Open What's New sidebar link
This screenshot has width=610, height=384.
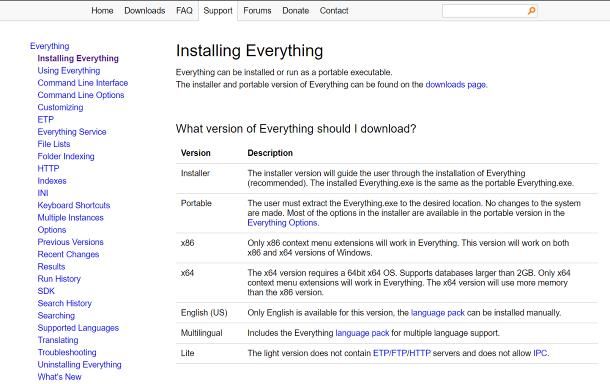(60, 377)
